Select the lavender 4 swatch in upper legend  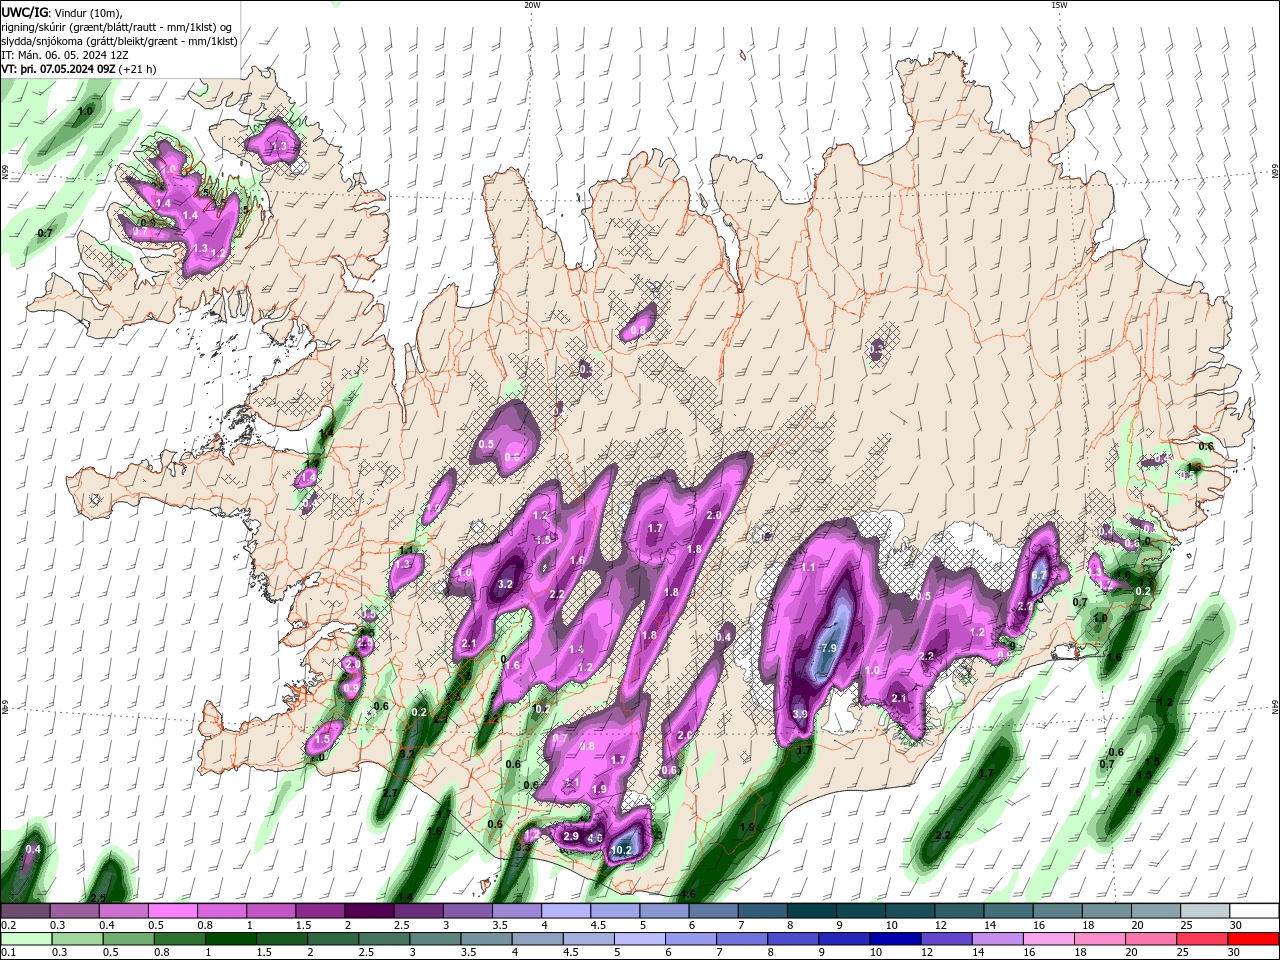566,911
